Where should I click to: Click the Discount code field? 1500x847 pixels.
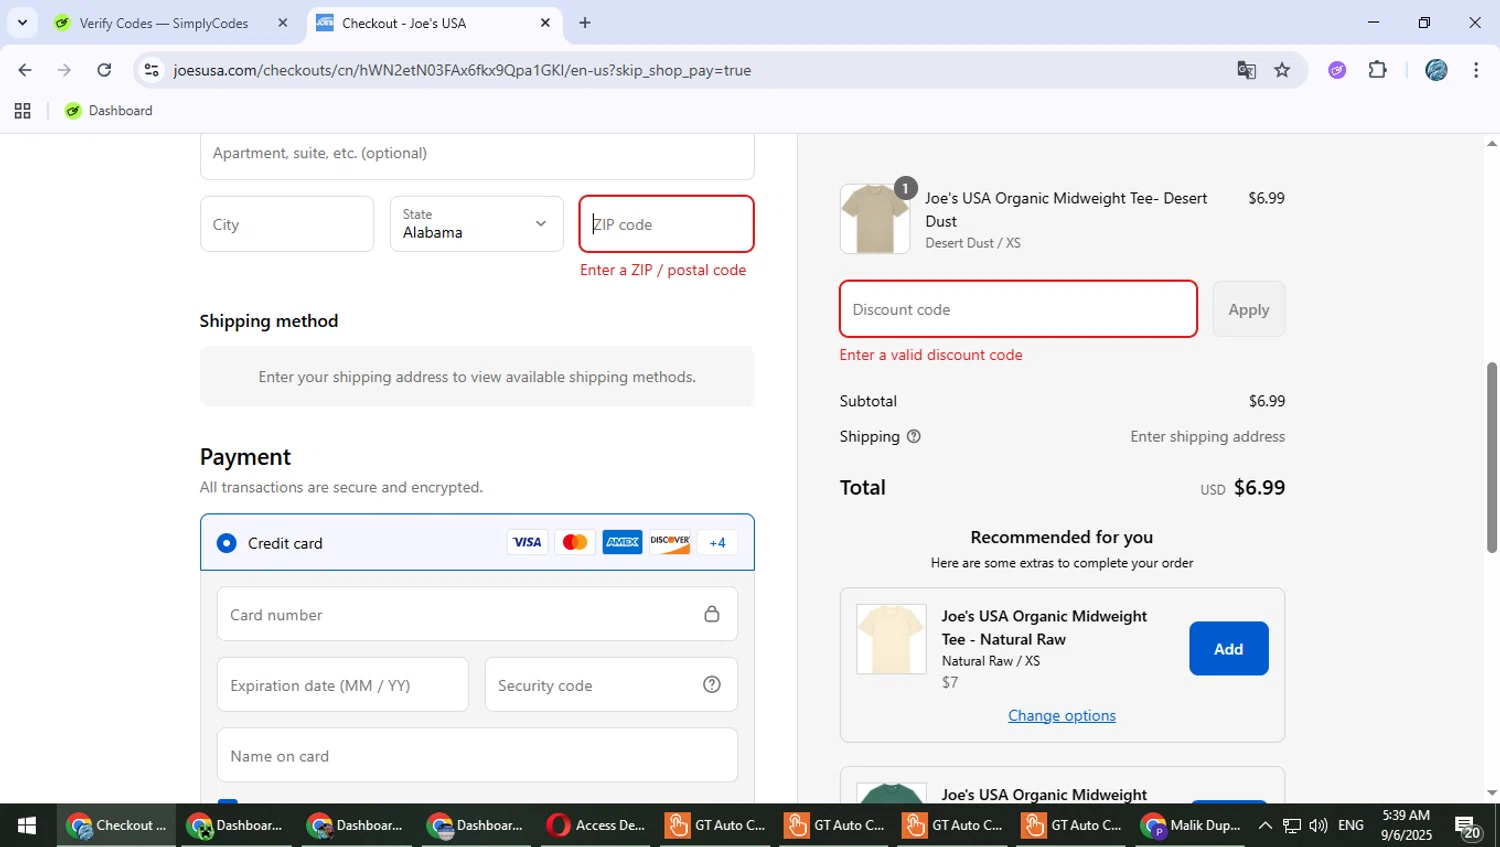pyautogui.click(x=1018, y=309)
